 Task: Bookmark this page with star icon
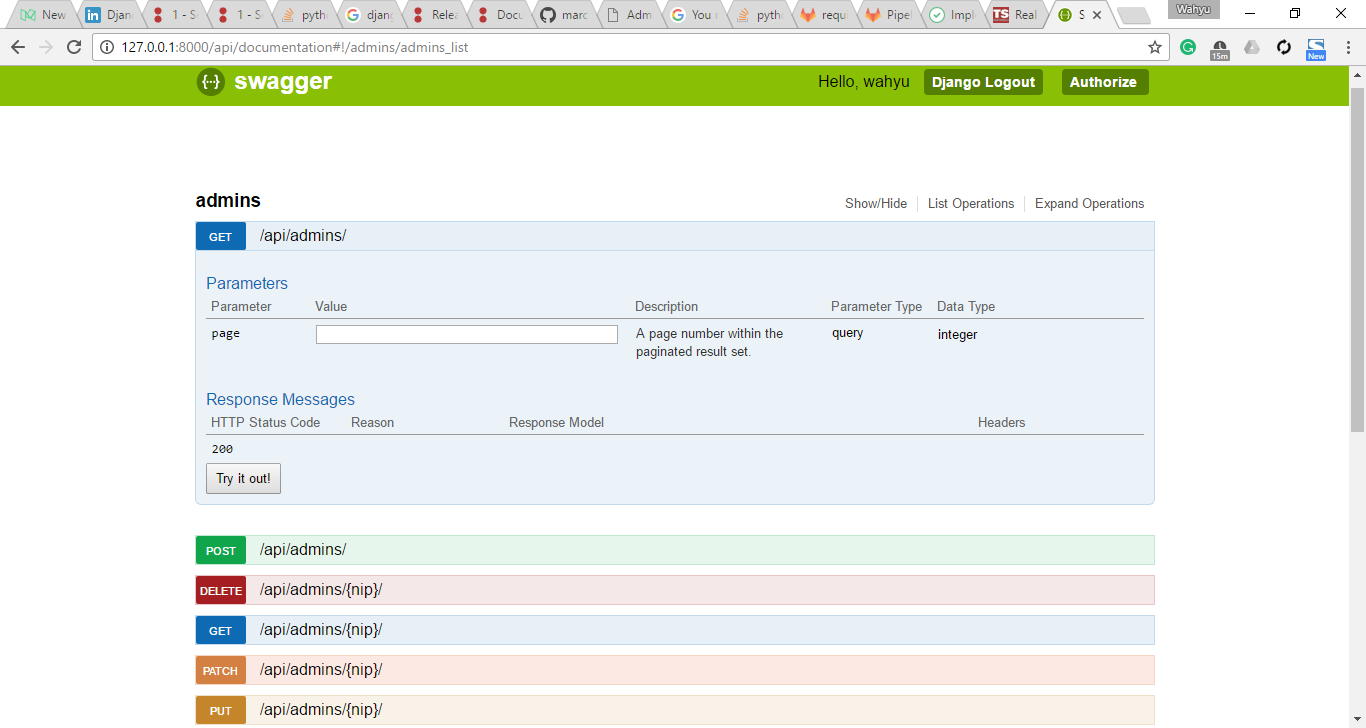[1154, 47]
